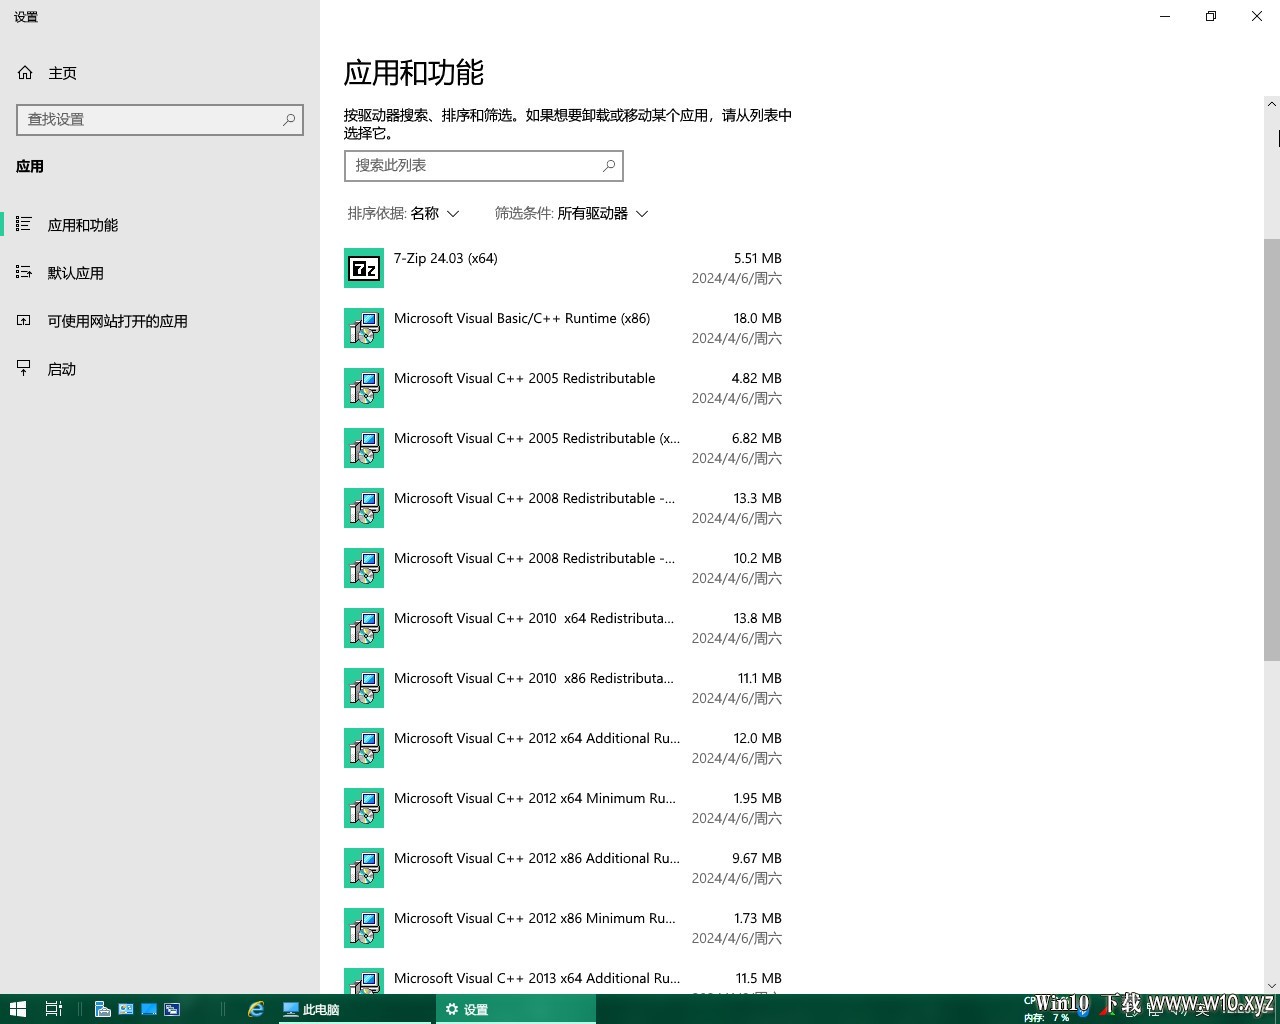Click the 1.95 MB size value
Image resolution: width=1280 pixels, height=1024 pixels.
(758, 798)
